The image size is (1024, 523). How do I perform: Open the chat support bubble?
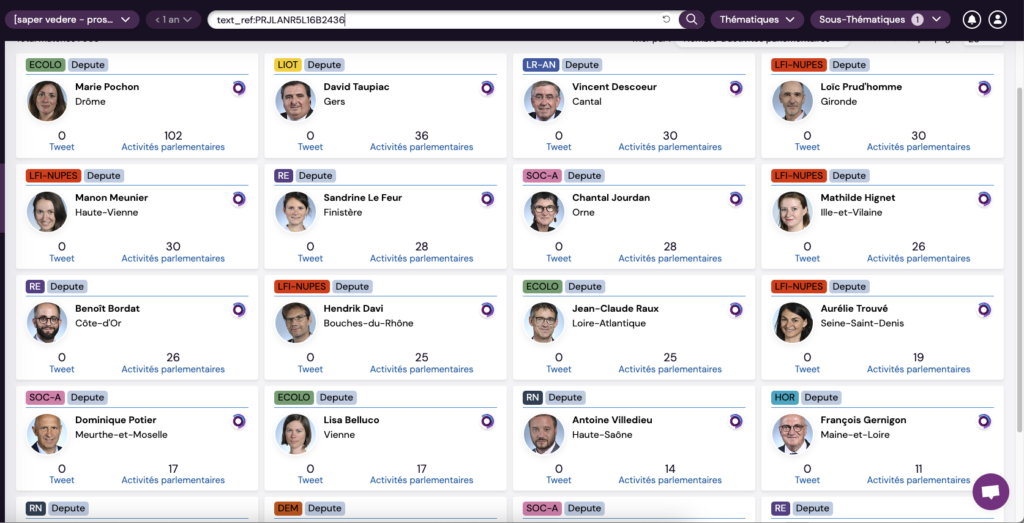(990, 492)
